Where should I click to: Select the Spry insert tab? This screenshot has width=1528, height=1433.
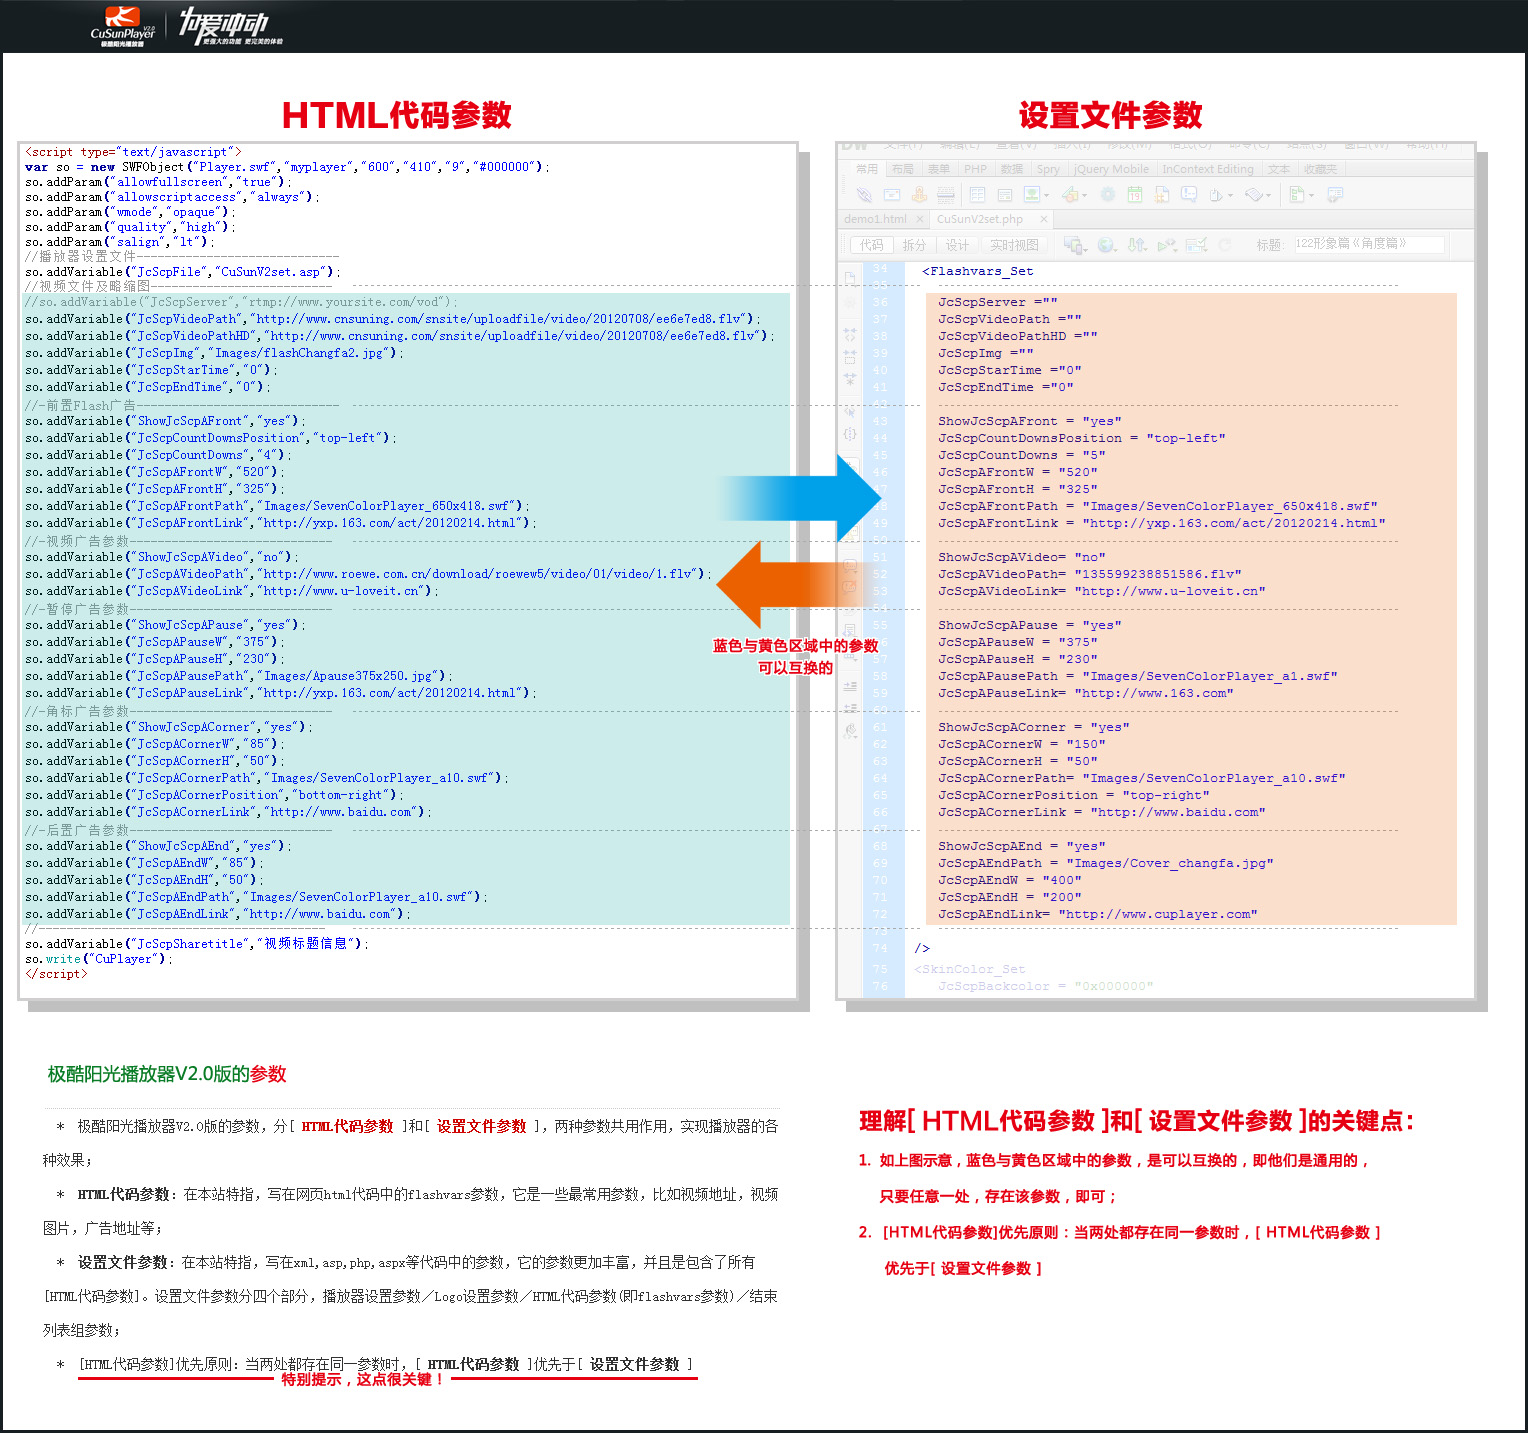click(1048, 169)
